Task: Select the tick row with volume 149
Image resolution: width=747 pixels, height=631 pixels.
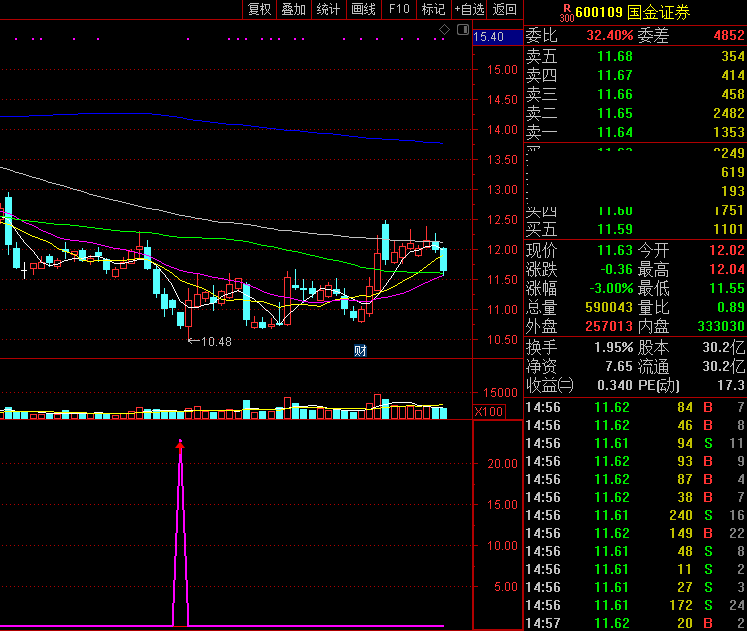Action: (x=636, y=533)
